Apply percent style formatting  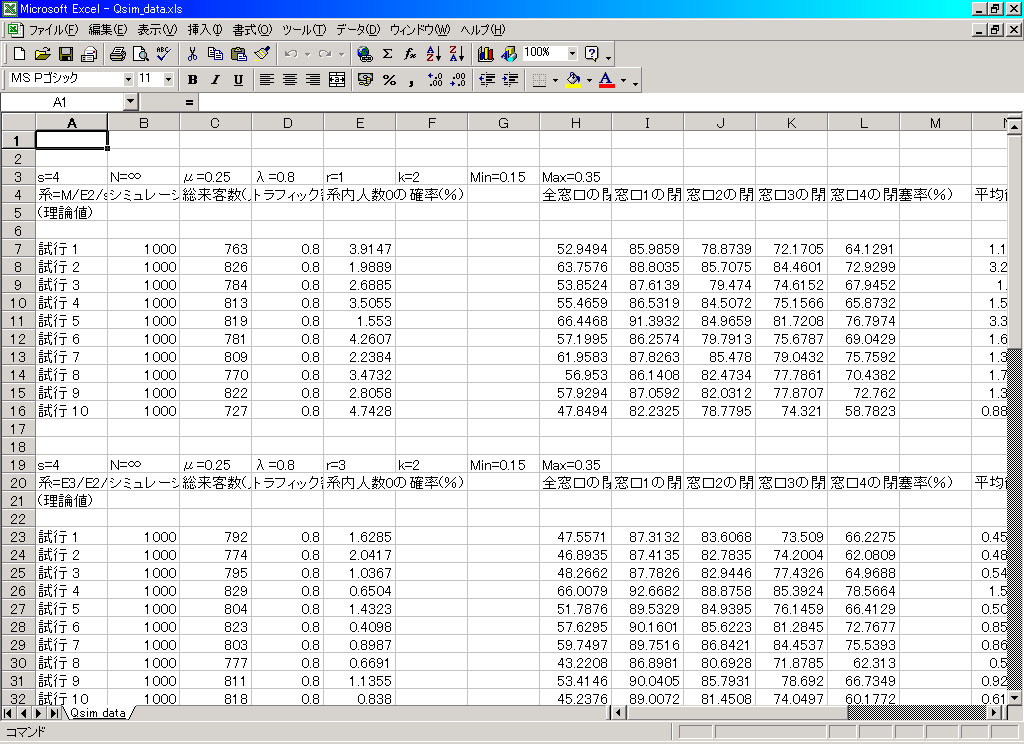pos(389,79)
